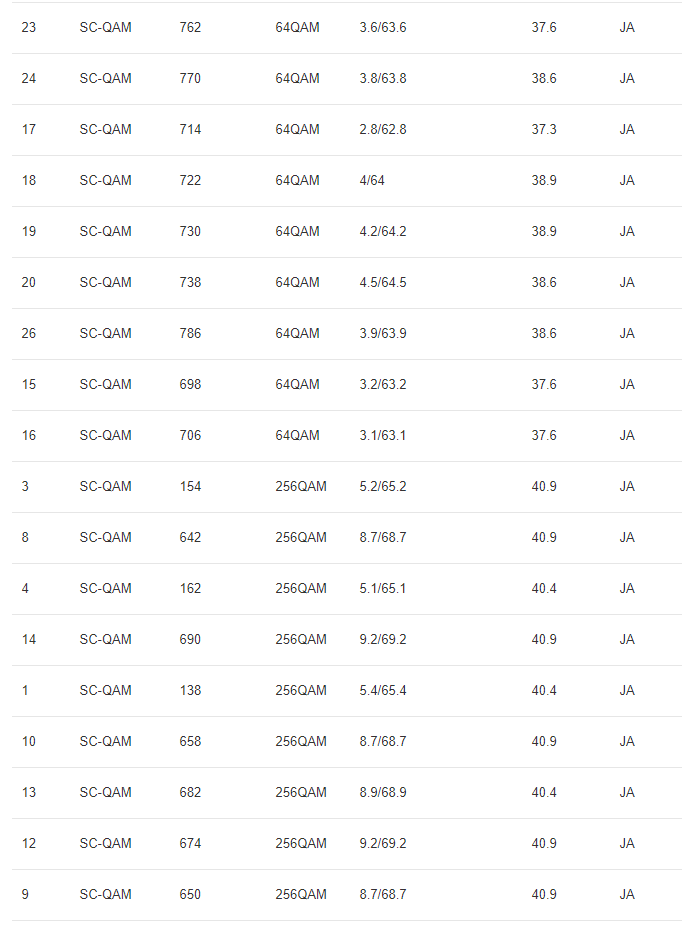The height and width of the screenshot is (927, 697).
Task: Click the 3.9/63.9 power level cell
Action: click(382, 333)
